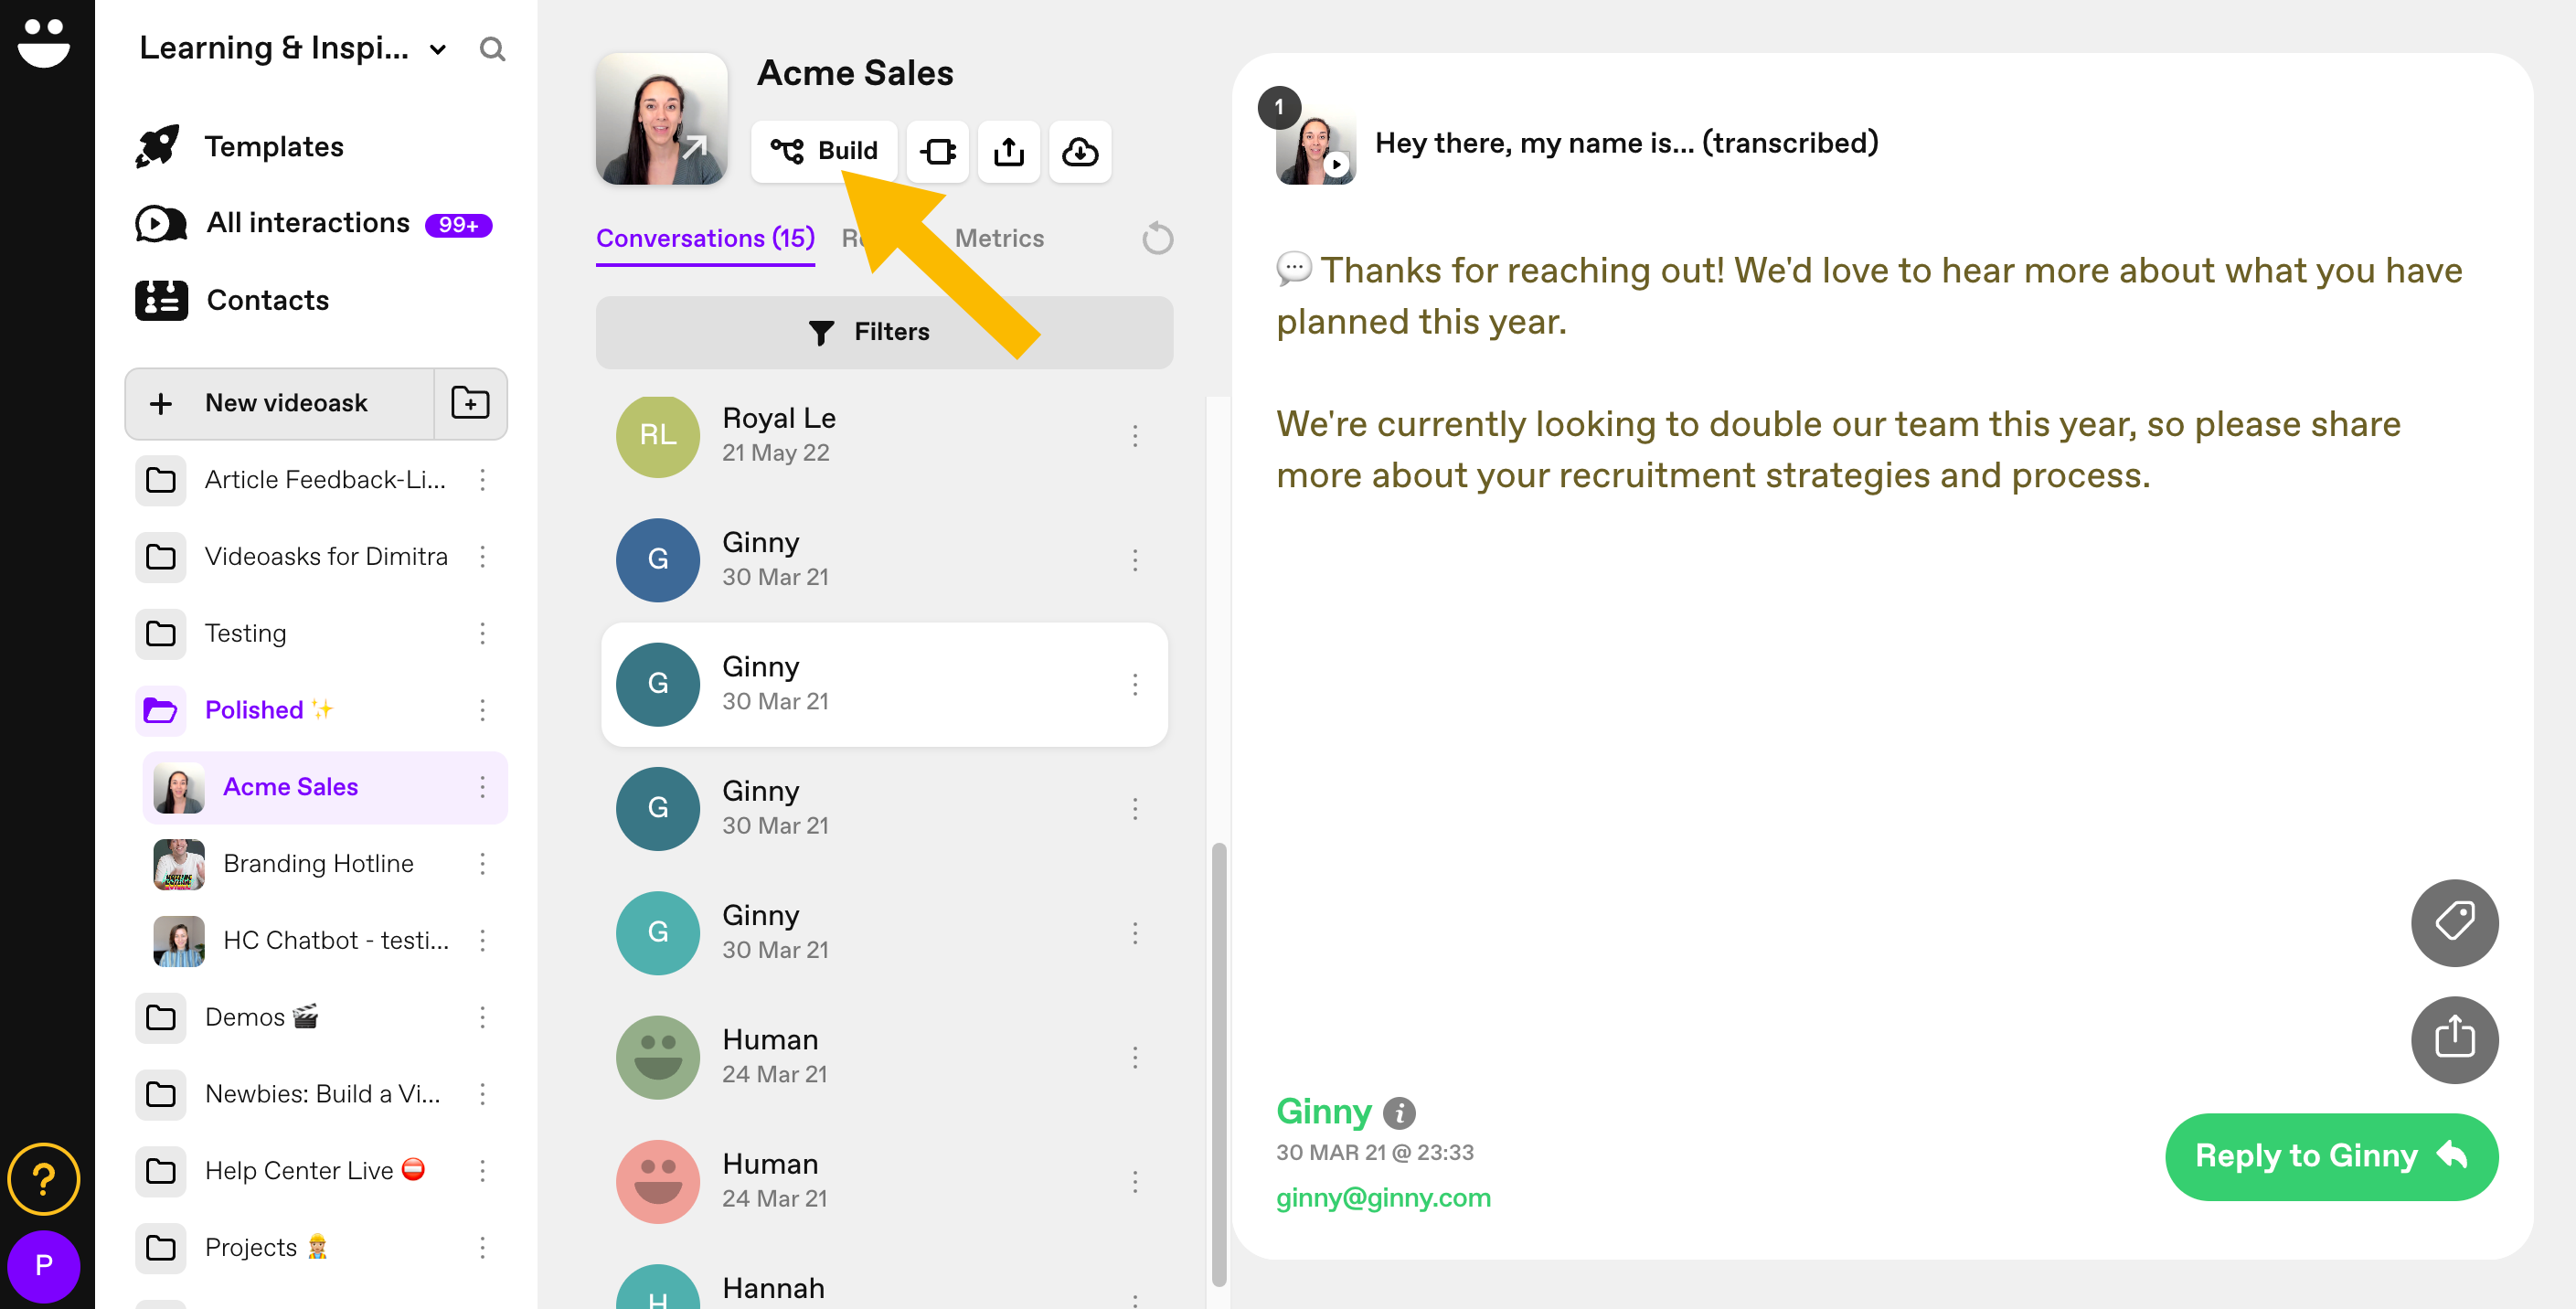Open Newbies: Build a Vi... folder
Viewport: 2576px width, 1309px height.
point(288,1095)
